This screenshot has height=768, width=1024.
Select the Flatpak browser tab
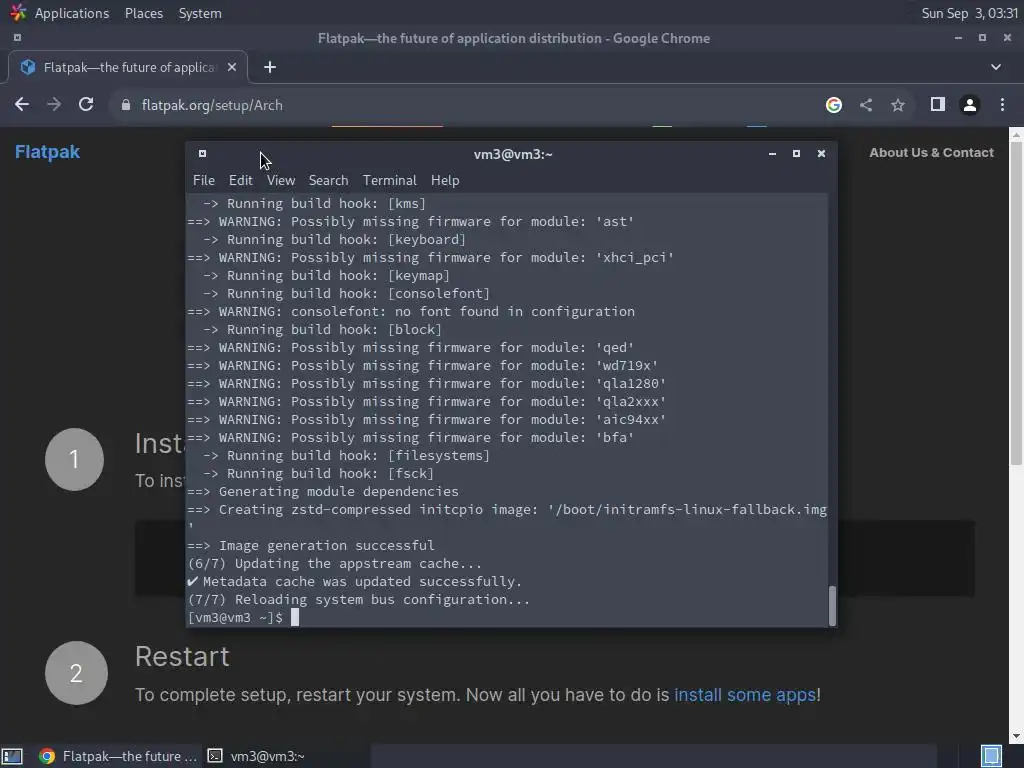tap(128, 67)
